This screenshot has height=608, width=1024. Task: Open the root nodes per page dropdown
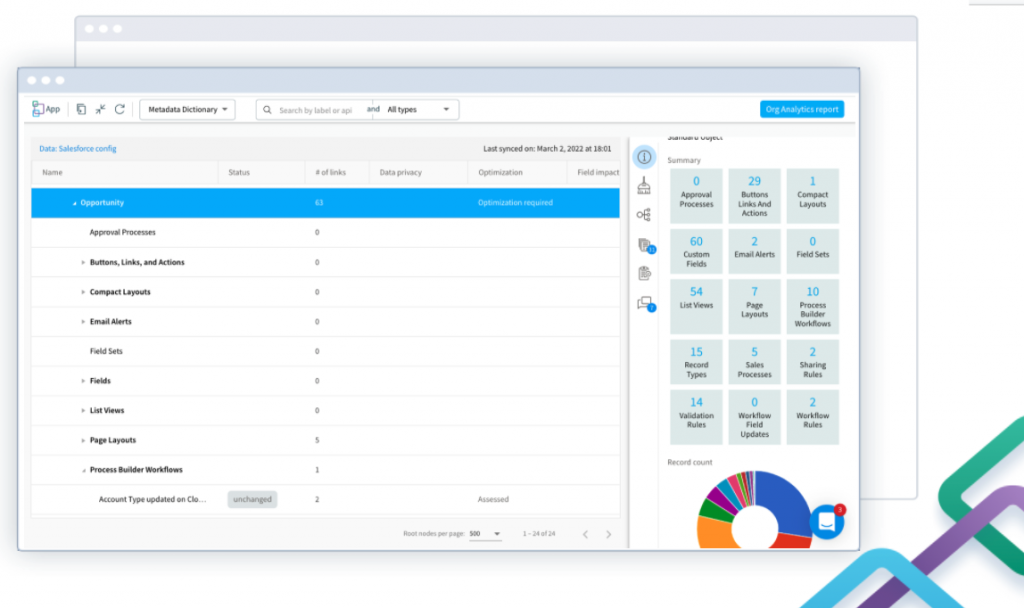point(485,534)
